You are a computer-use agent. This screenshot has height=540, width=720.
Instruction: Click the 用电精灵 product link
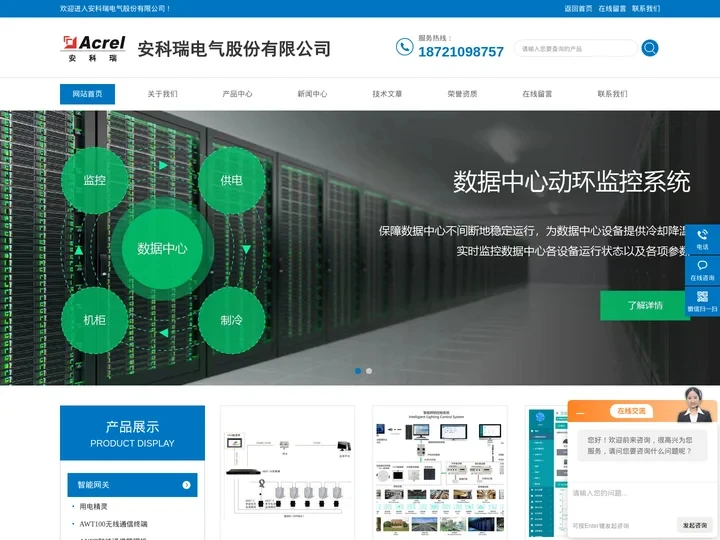coord(93,506)
